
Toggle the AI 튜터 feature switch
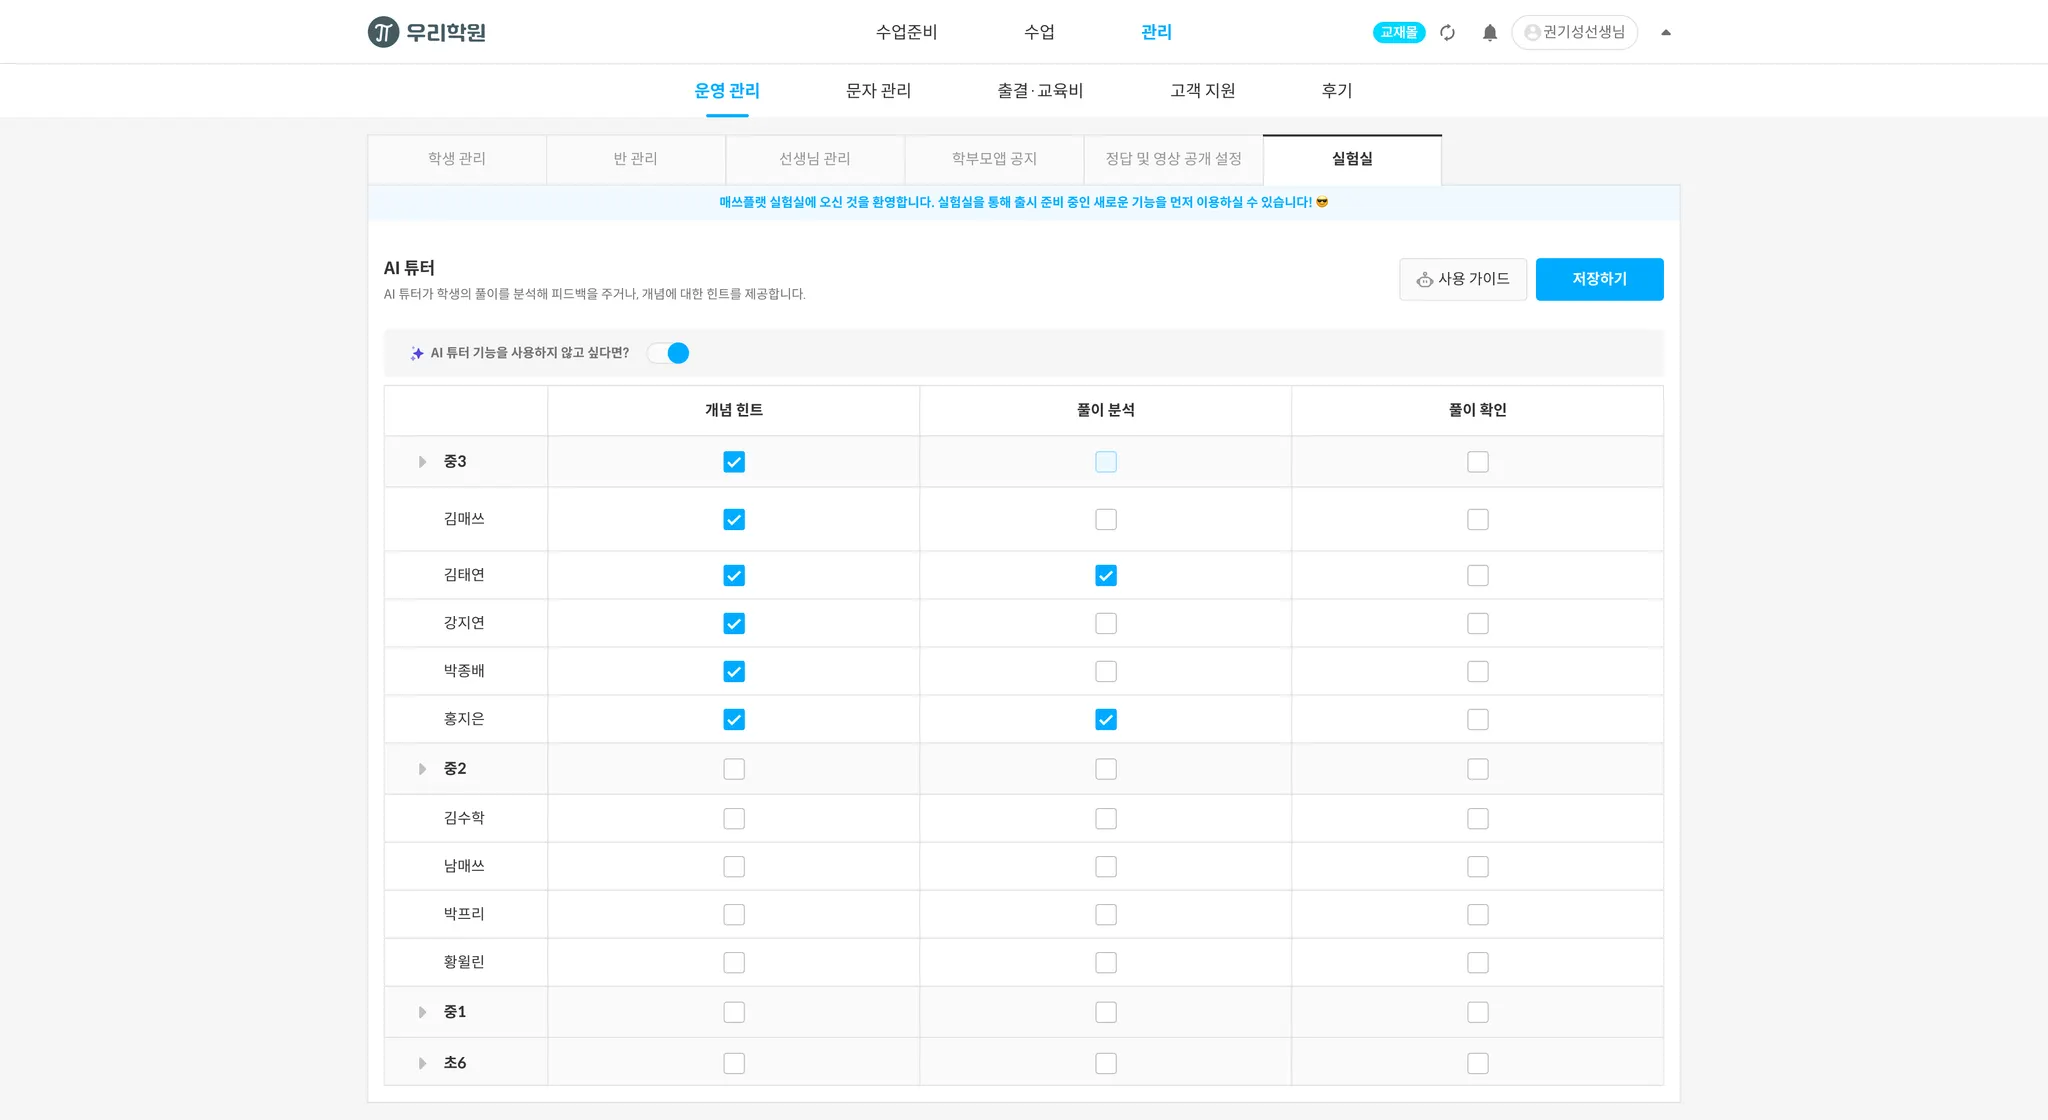669,353
